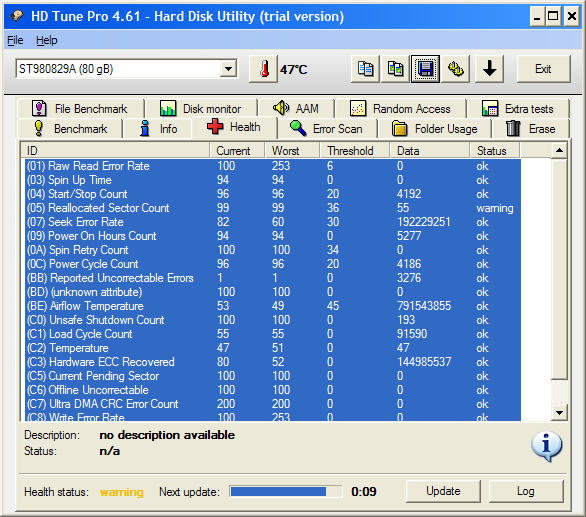Click the Data column header

tap(430, 151)
